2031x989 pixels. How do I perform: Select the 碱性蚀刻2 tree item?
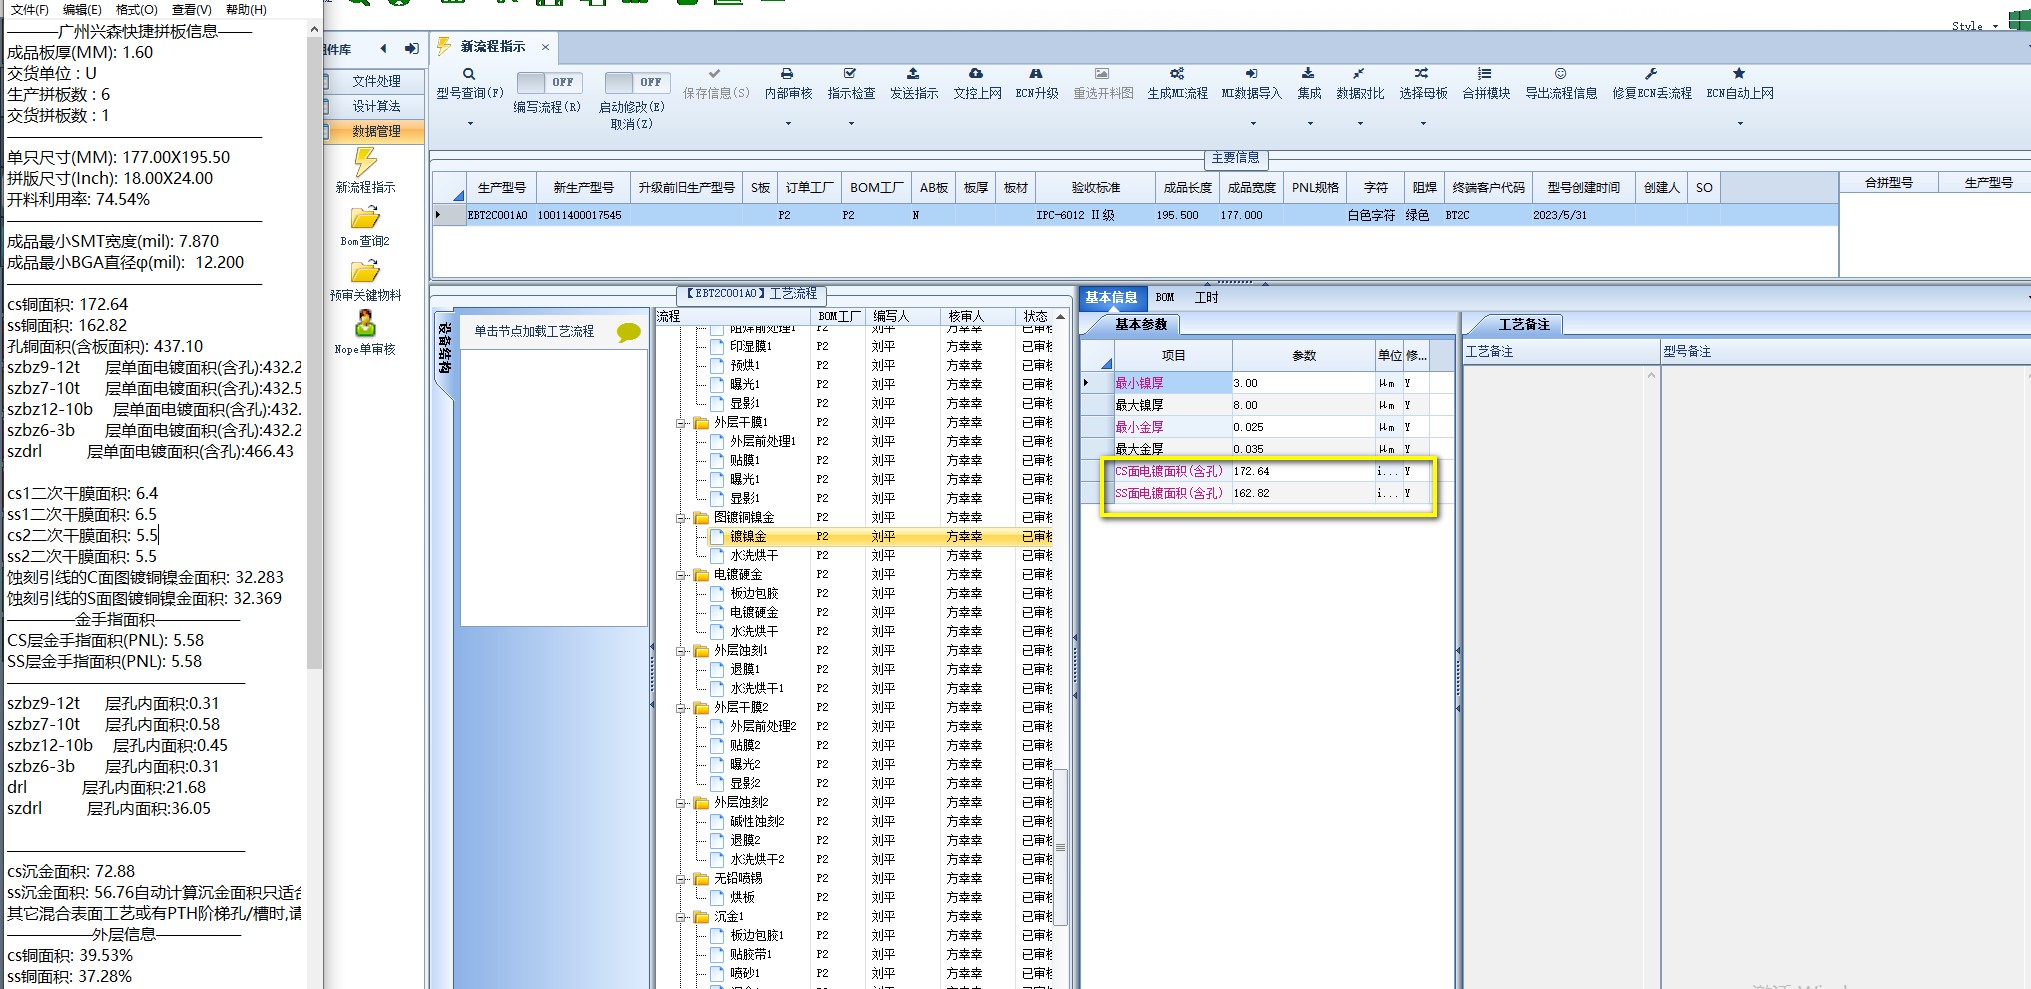757,822
